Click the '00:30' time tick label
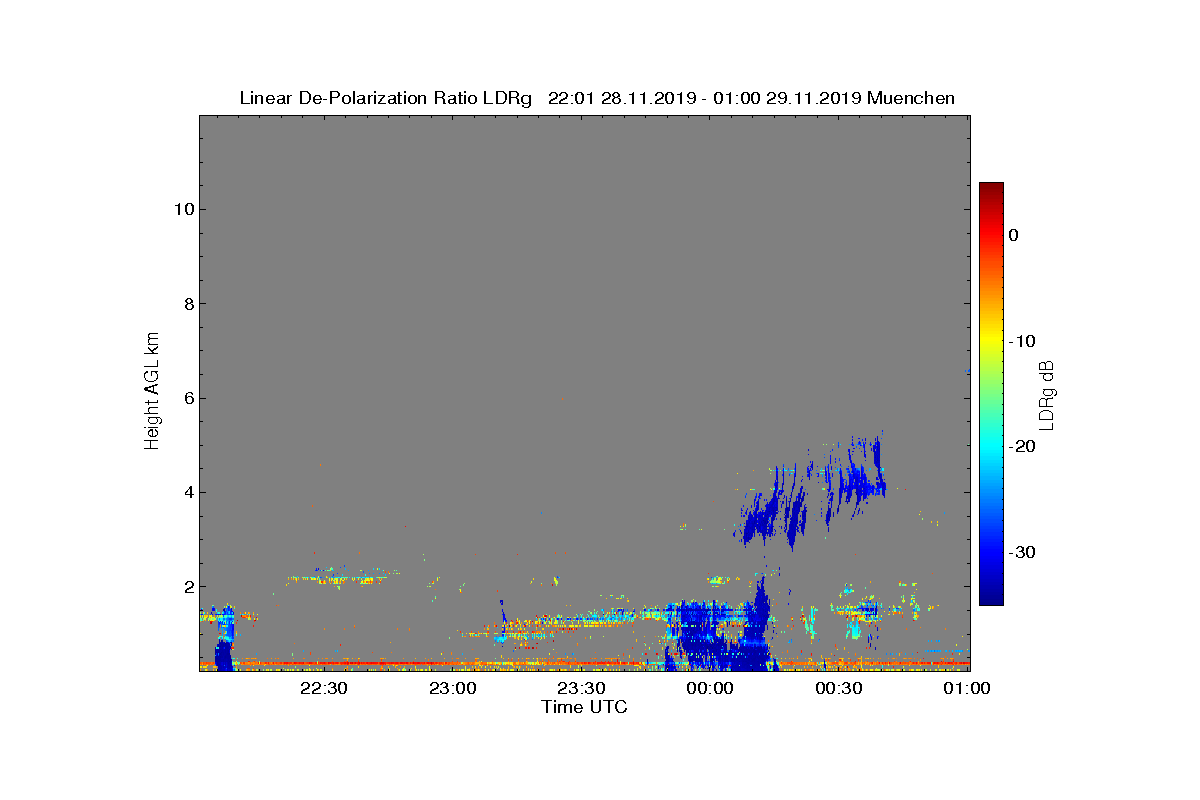The height and width of the screenshot is (800, 1200). (x=840, y=688)
